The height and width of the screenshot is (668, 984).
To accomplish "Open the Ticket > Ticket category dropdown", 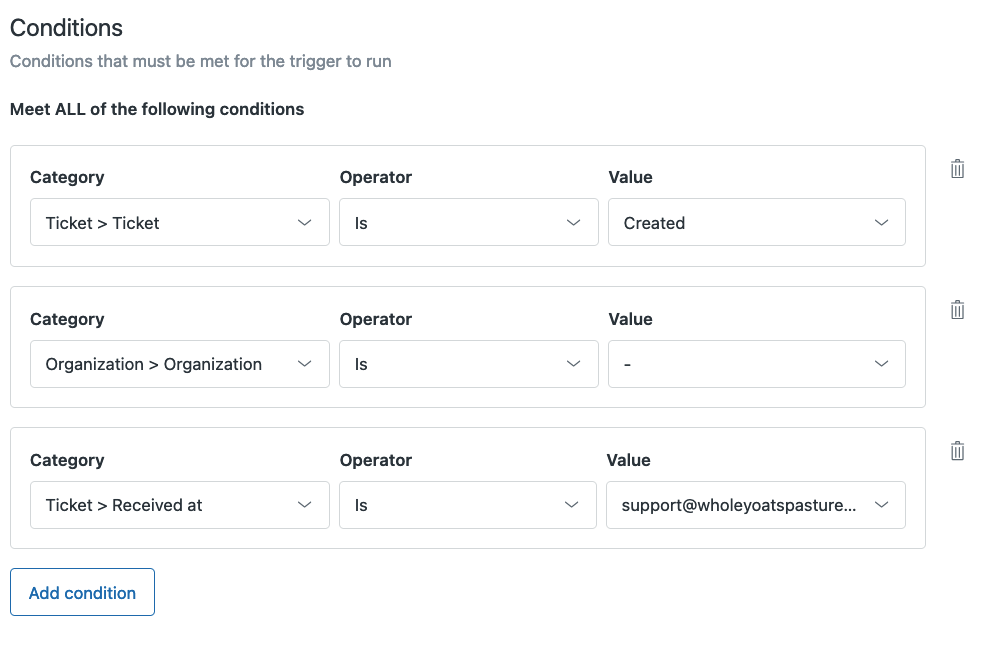I will tap(180, 223).
